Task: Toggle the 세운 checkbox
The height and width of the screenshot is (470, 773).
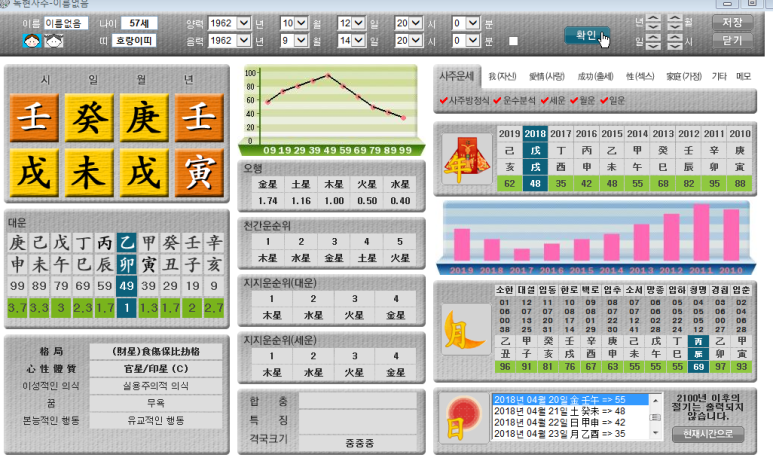Action: 544,101
